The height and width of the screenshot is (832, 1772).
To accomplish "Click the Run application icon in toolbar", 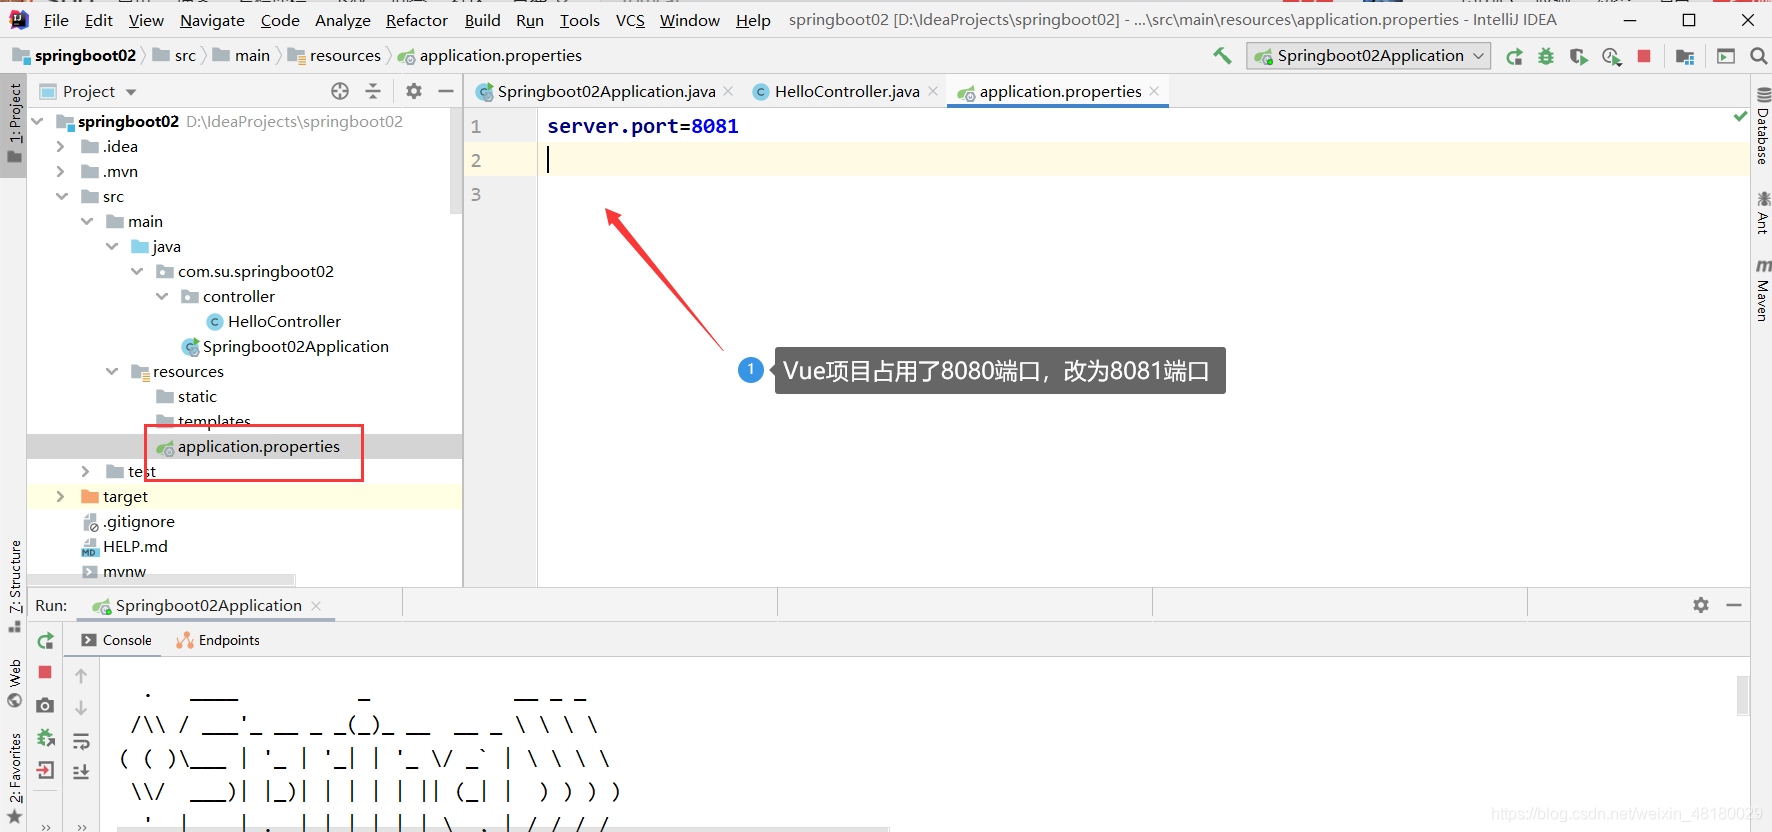I will click(x=1515, y=56).
